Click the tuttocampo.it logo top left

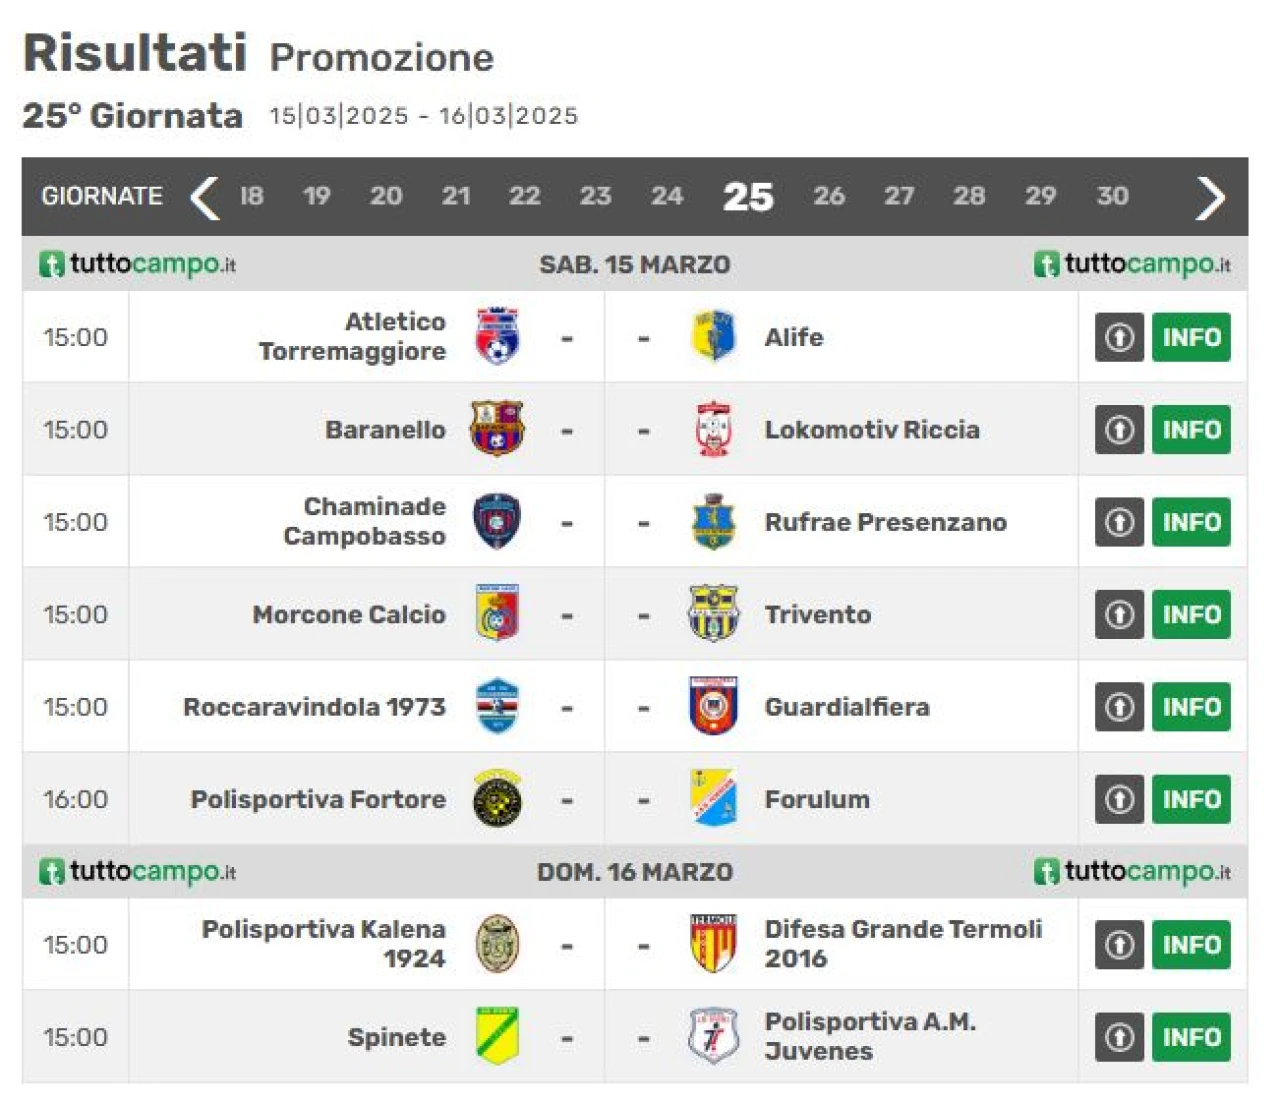[137, 264]
